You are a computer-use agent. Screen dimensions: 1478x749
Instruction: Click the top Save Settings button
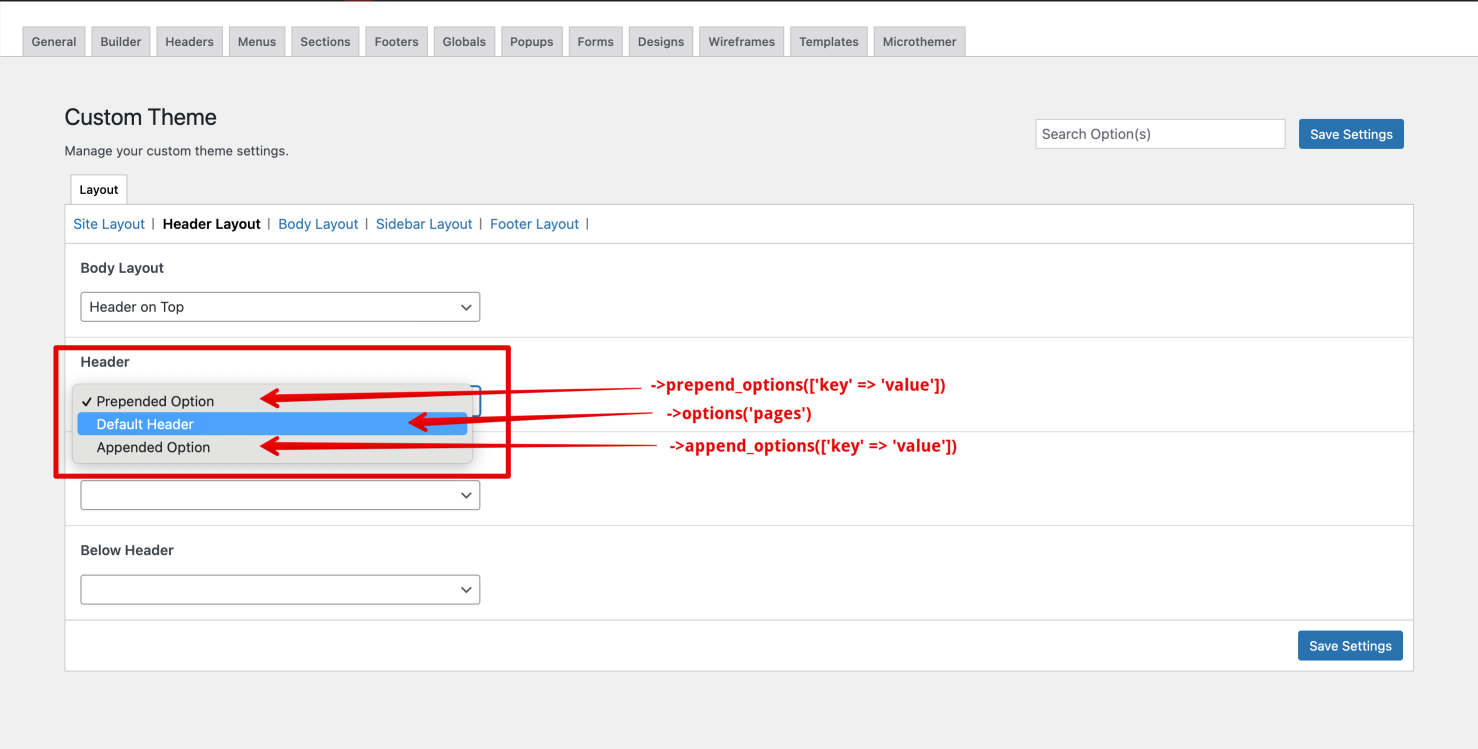pos(1351,133)
